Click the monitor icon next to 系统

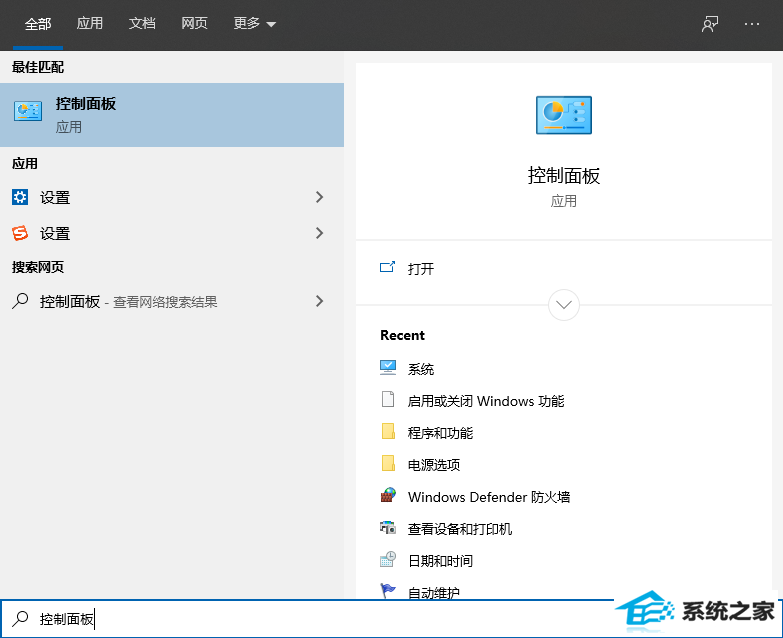click(x=388, y=367)
